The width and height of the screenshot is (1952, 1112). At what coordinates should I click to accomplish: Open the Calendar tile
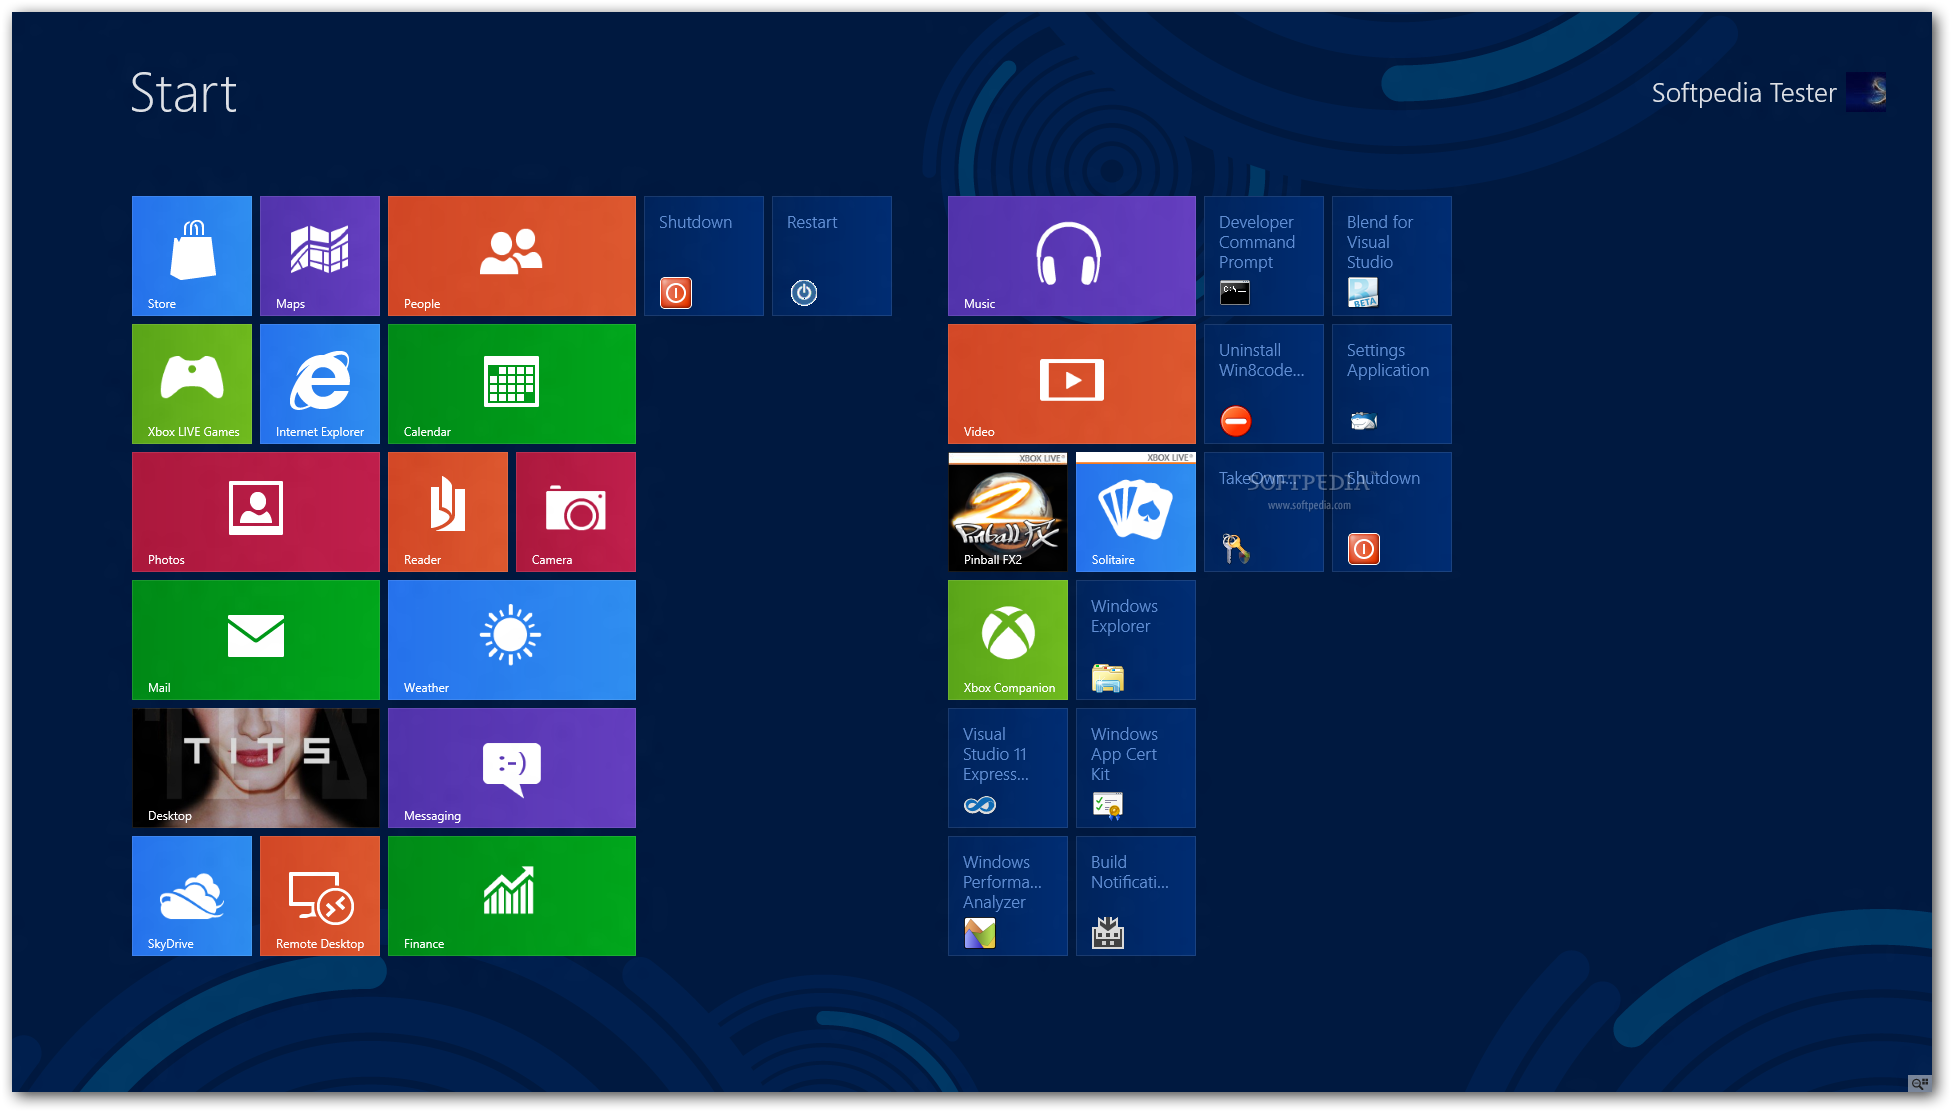512,384
